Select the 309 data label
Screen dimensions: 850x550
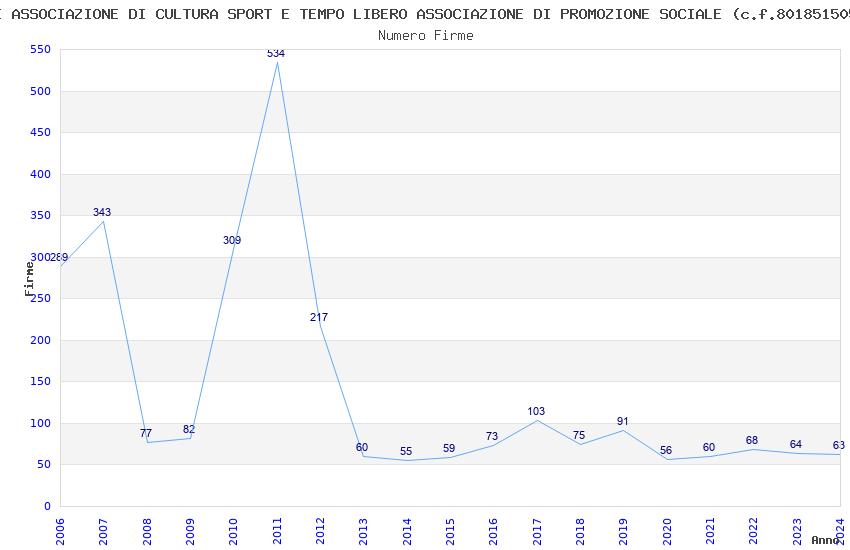(232, 240)
